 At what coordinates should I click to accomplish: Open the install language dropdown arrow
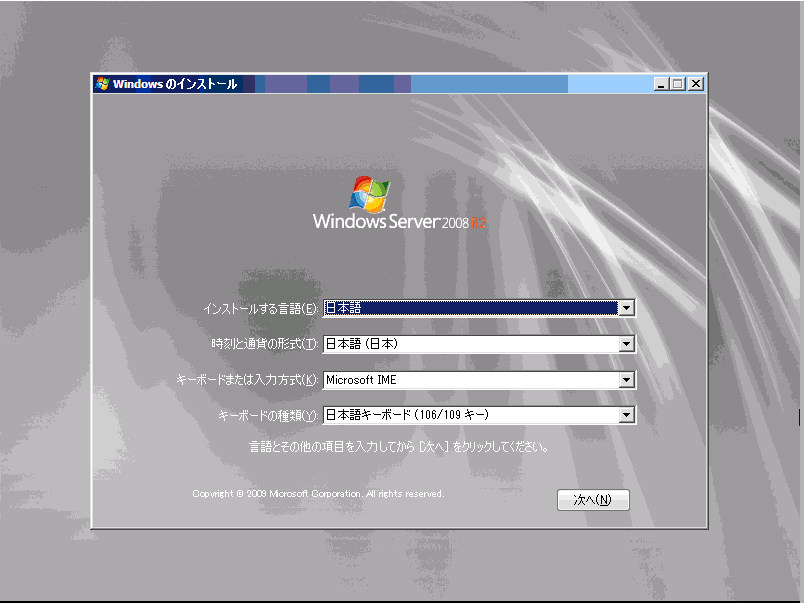tap(626, 308)
